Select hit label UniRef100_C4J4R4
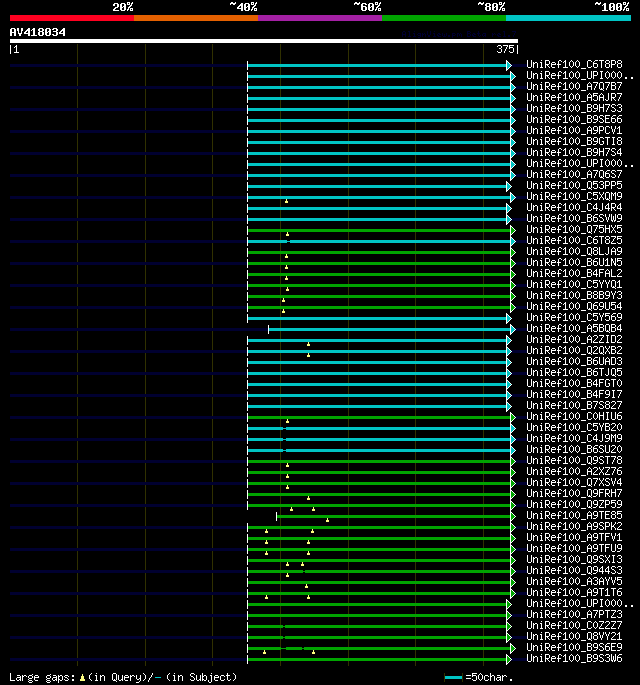 click(x=574, y=207)
